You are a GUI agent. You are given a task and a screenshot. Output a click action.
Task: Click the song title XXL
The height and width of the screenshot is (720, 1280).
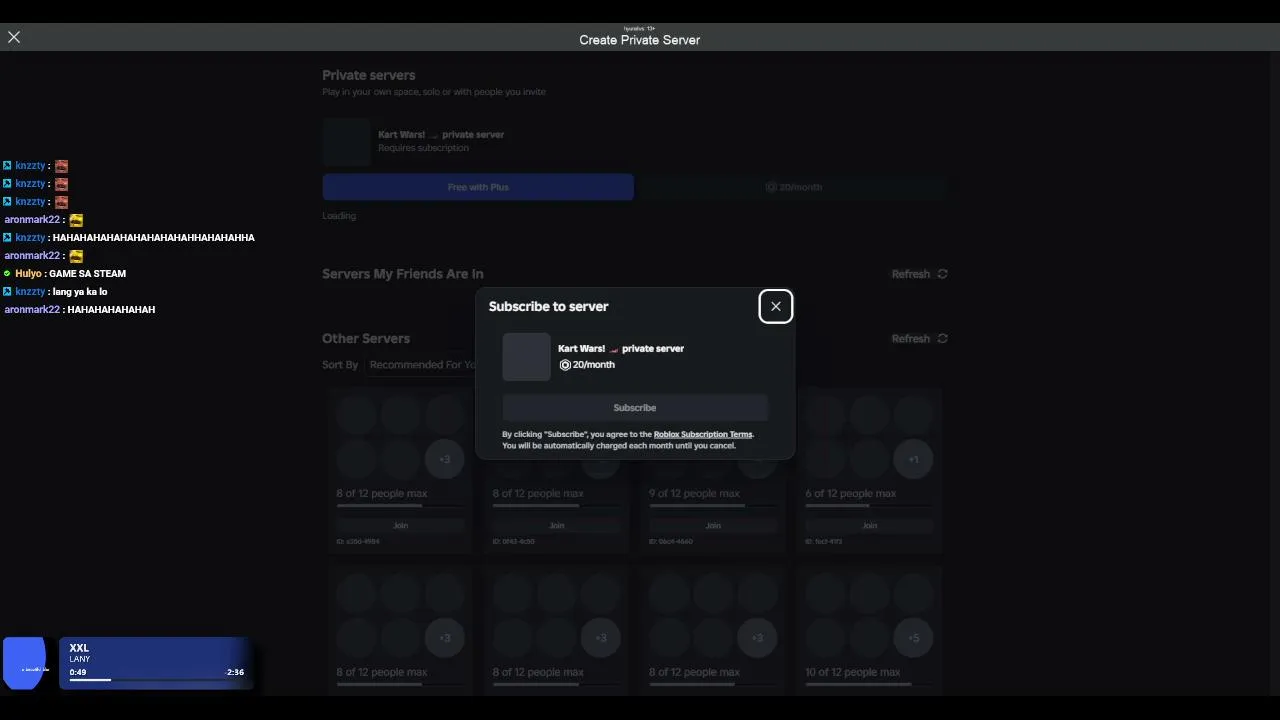(79, 648)
